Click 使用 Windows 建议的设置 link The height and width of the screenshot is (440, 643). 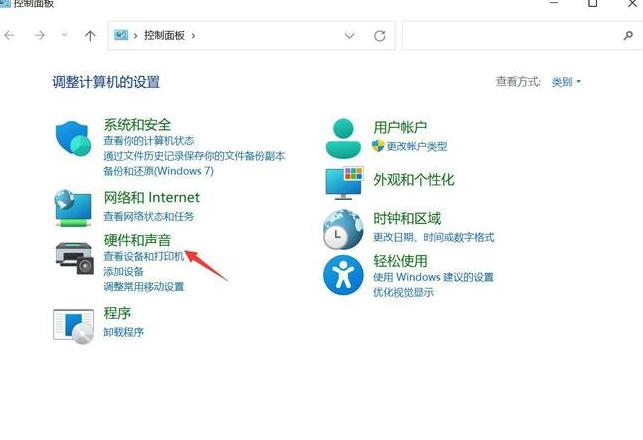coord(433,277)
